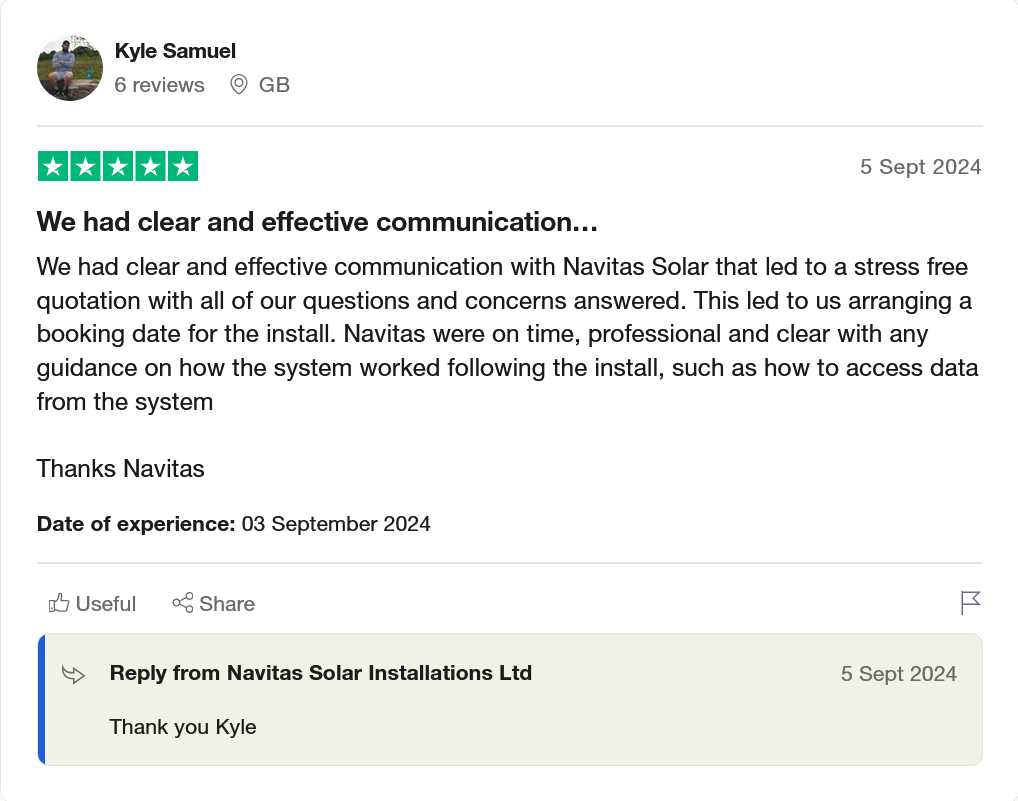Click the reply date in the company response
The height and width of the screenshot is (801, 1018).
point(898,674)
